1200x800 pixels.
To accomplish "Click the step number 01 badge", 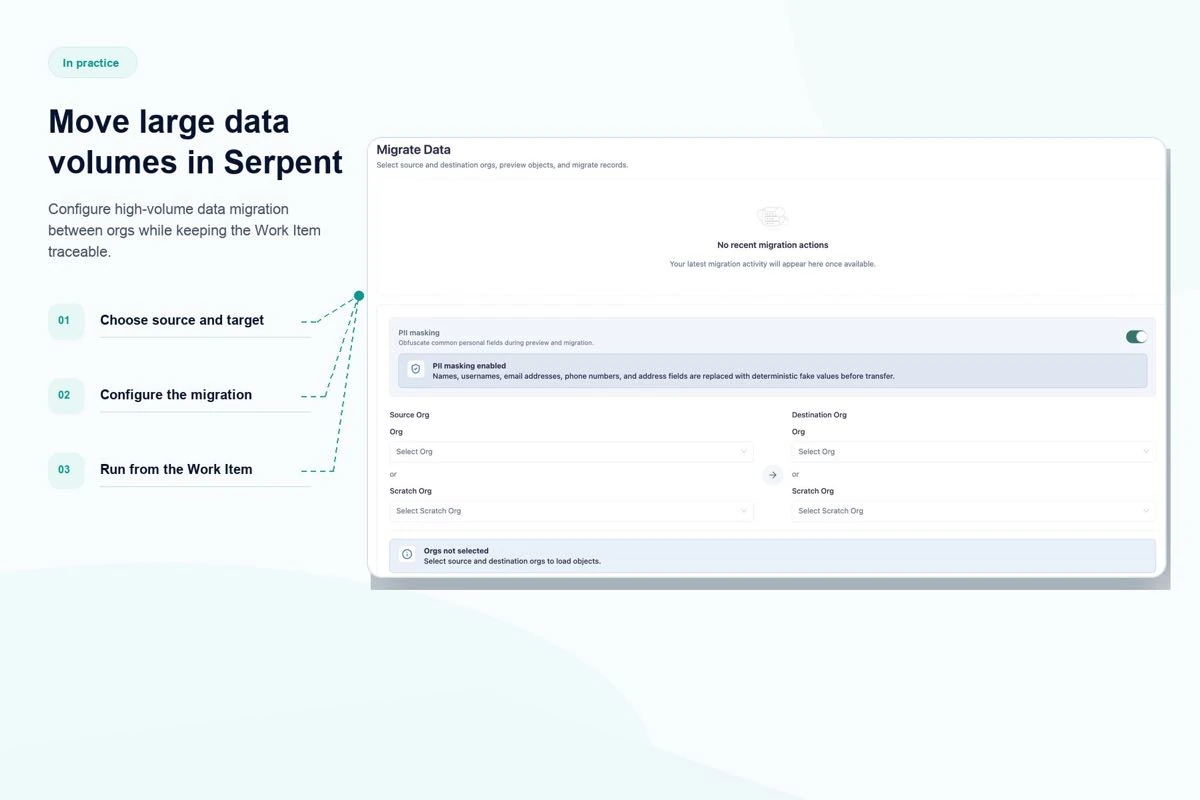I will [65, 321].
